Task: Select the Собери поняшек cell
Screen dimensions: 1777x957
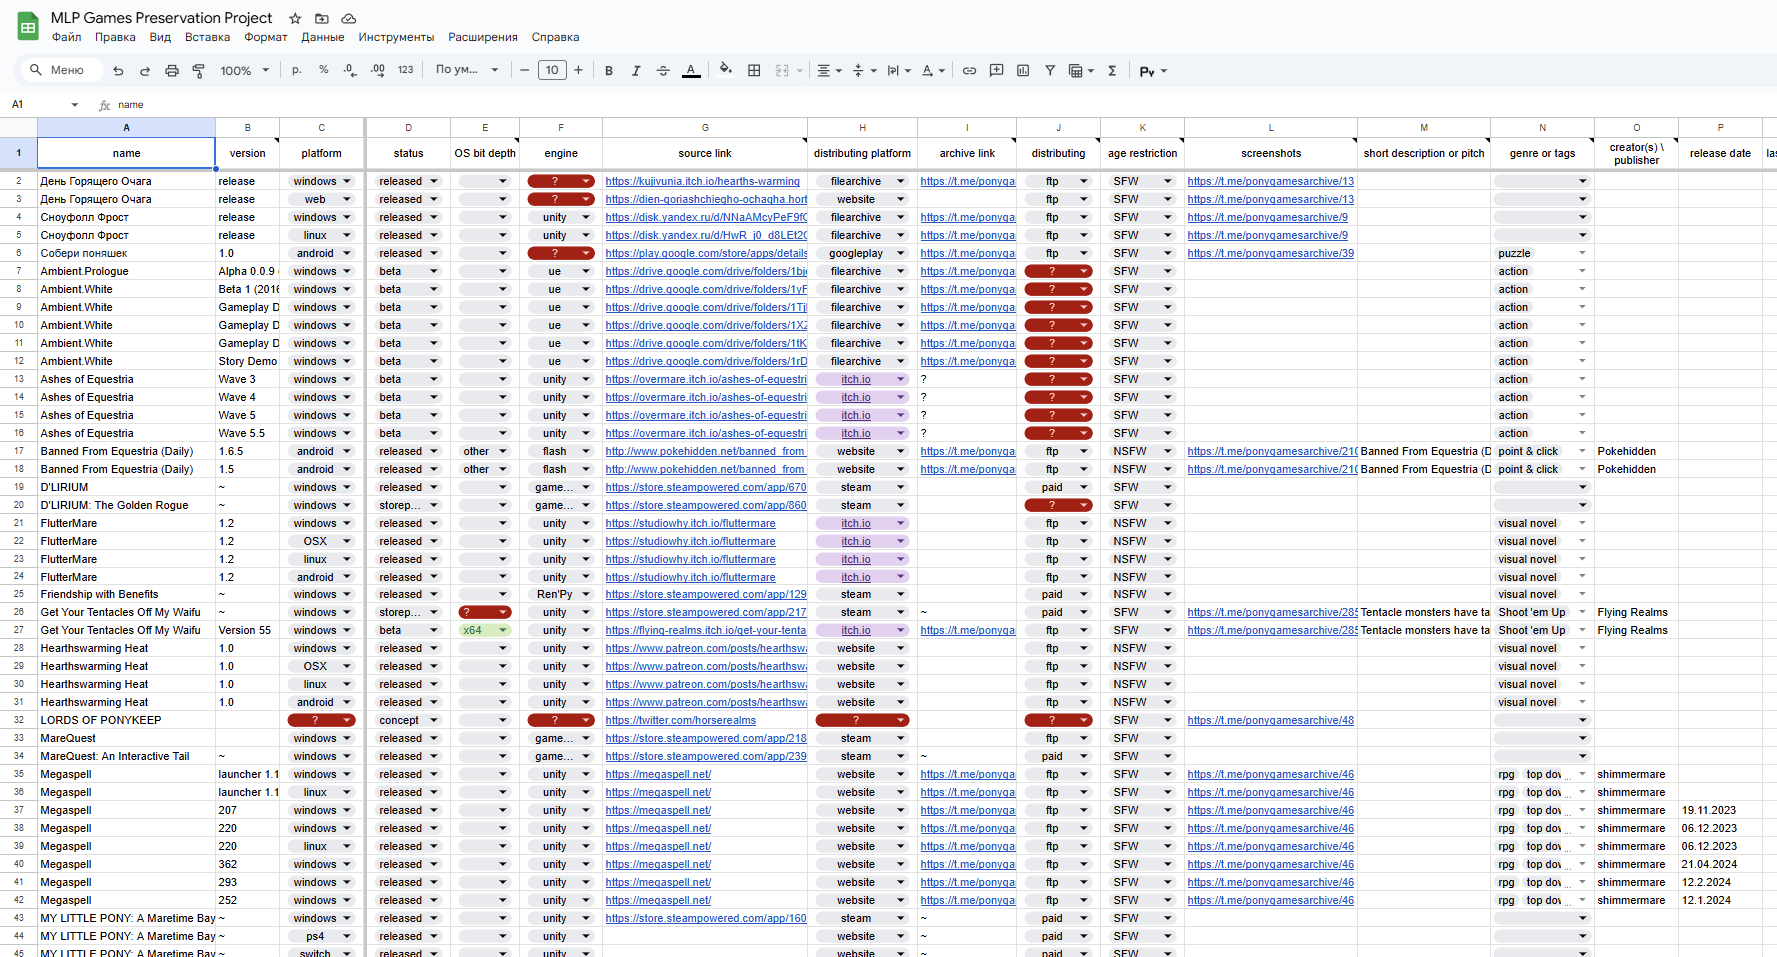Action: point(126,253)
